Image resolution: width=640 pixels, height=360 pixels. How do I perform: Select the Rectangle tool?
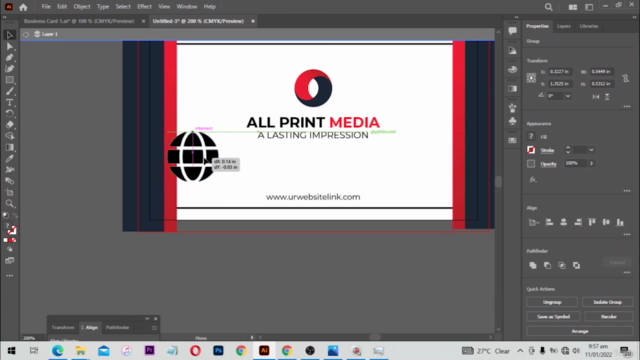9,80
